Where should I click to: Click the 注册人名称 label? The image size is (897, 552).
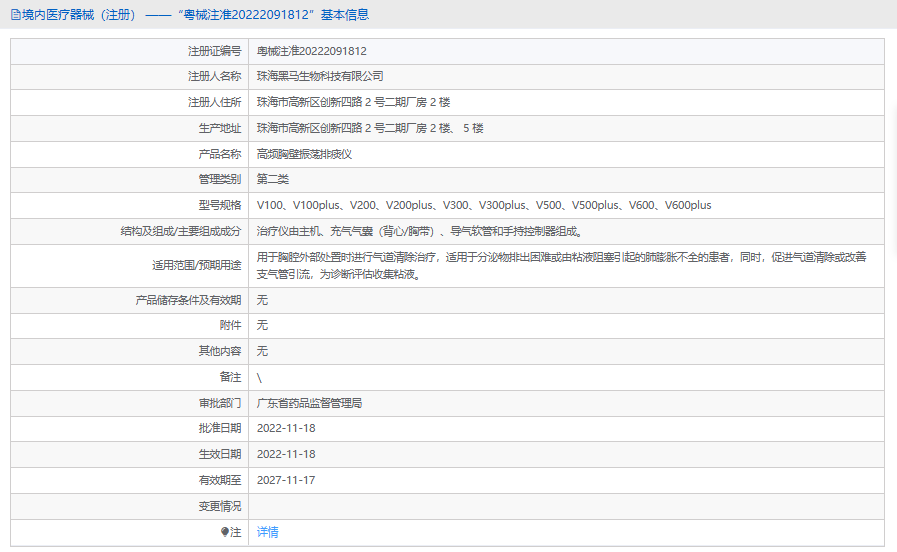[215, 76]
